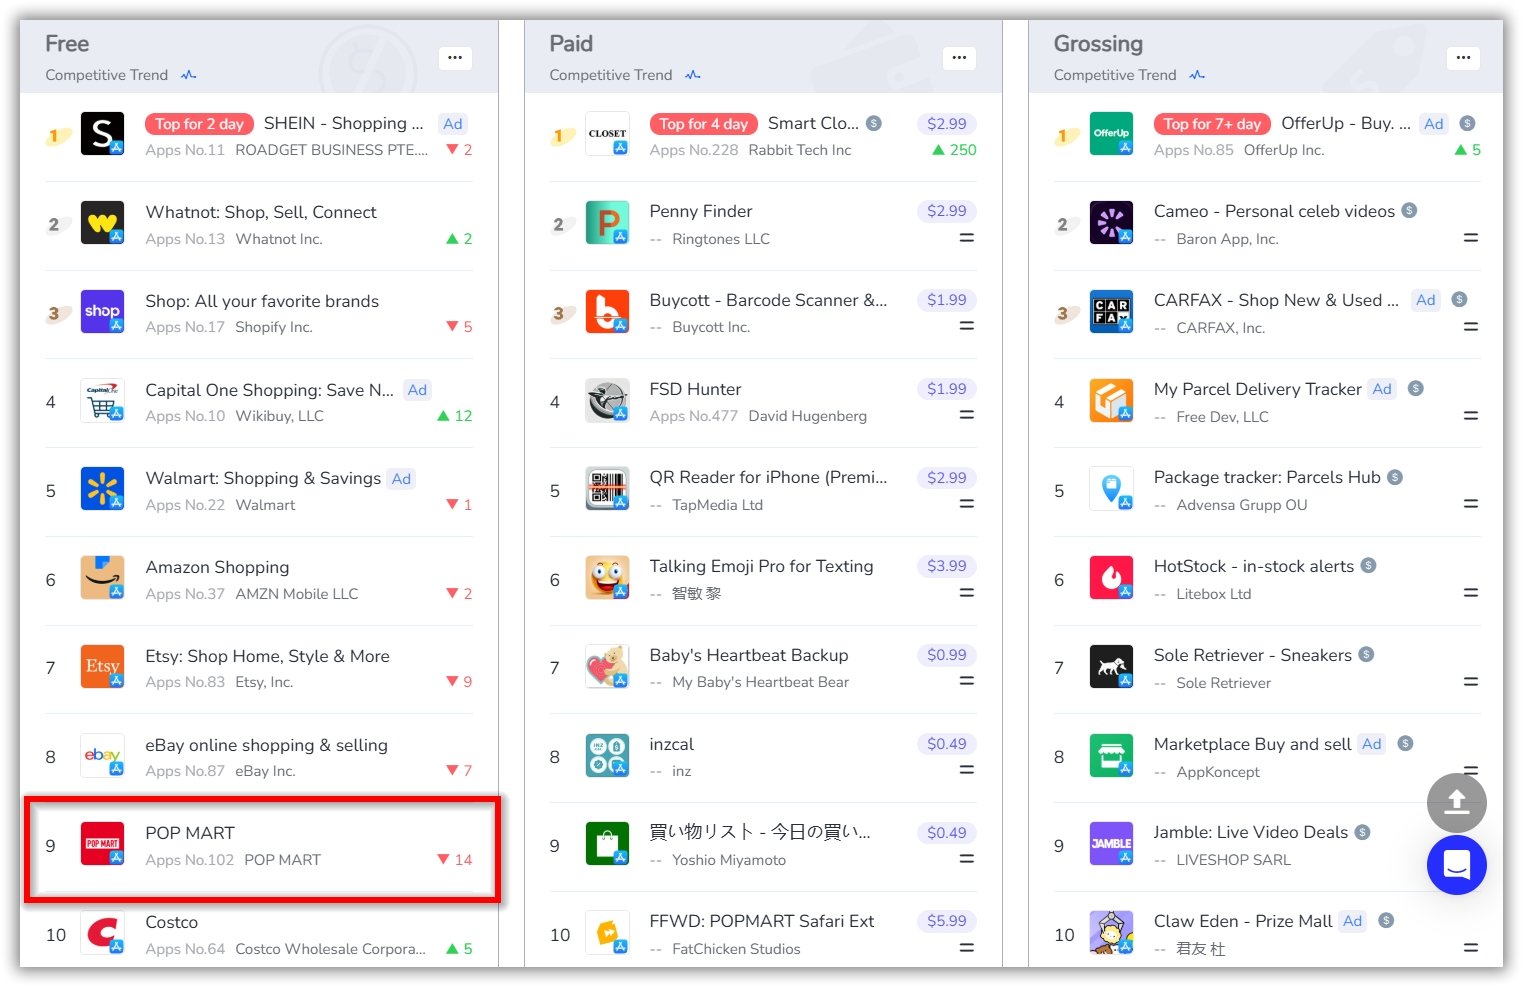The width and height of the screenshot is (1523, 987).
Task: Open Cameo - Personal celeb videos
Action: (1274, 211)
